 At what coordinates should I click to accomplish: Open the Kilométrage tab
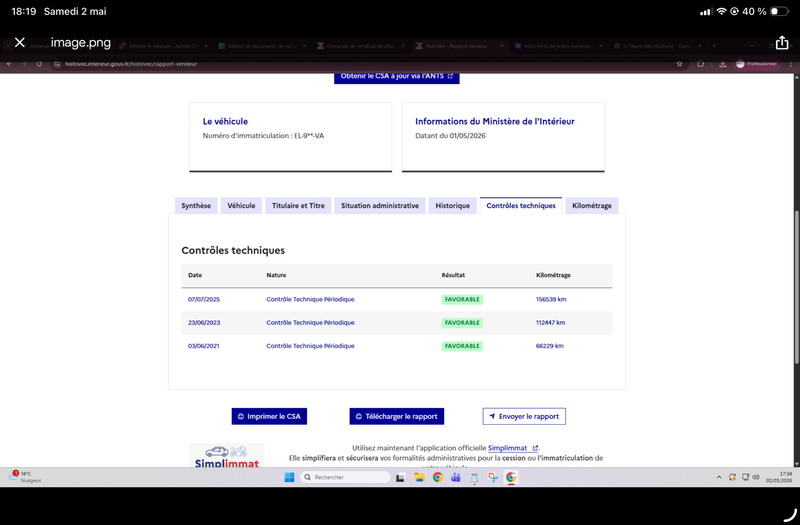click(x=592, y=206)
